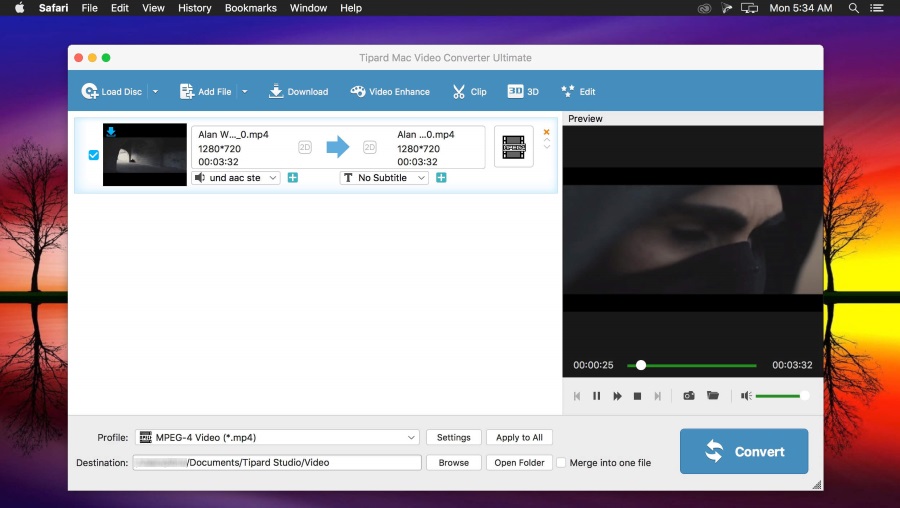The image size is (900, 508).
Task: Remove the file with the orange X
Action: pos(546,132)
